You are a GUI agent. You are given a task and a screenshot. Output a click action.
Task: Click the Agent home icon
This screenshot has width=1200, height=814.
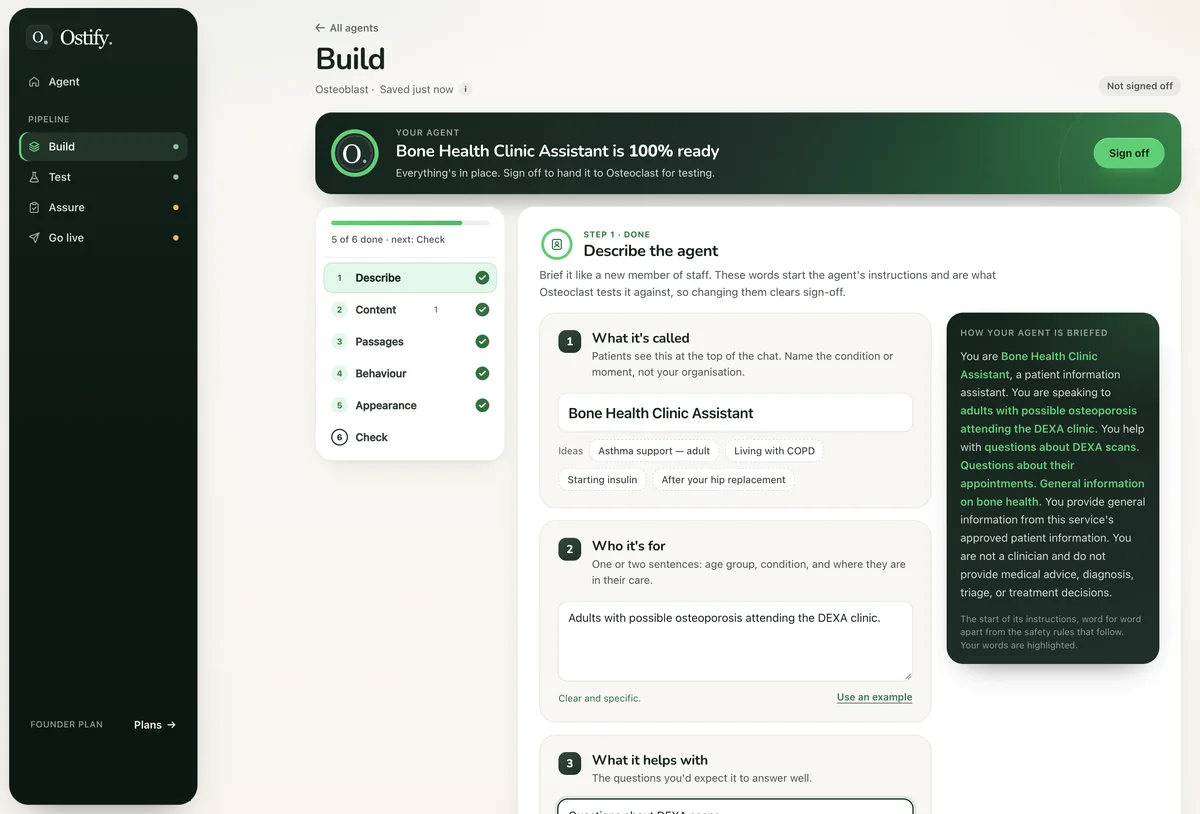(x=35, y=82)
